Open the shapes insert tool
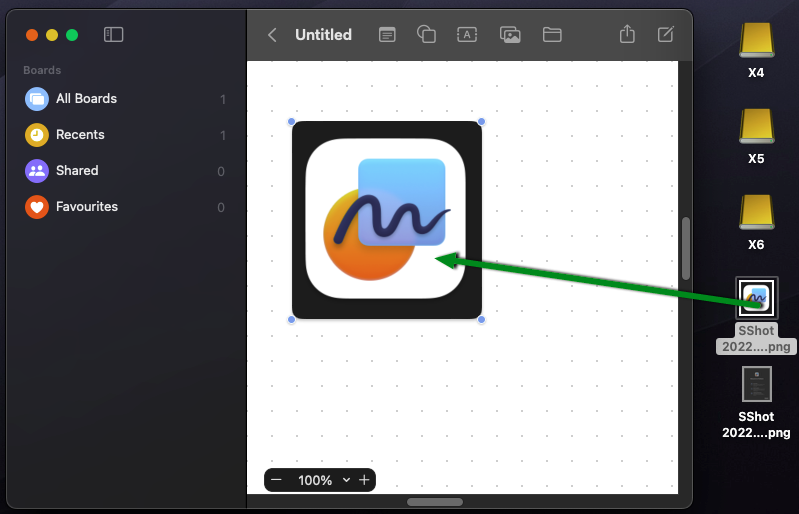 427,35
